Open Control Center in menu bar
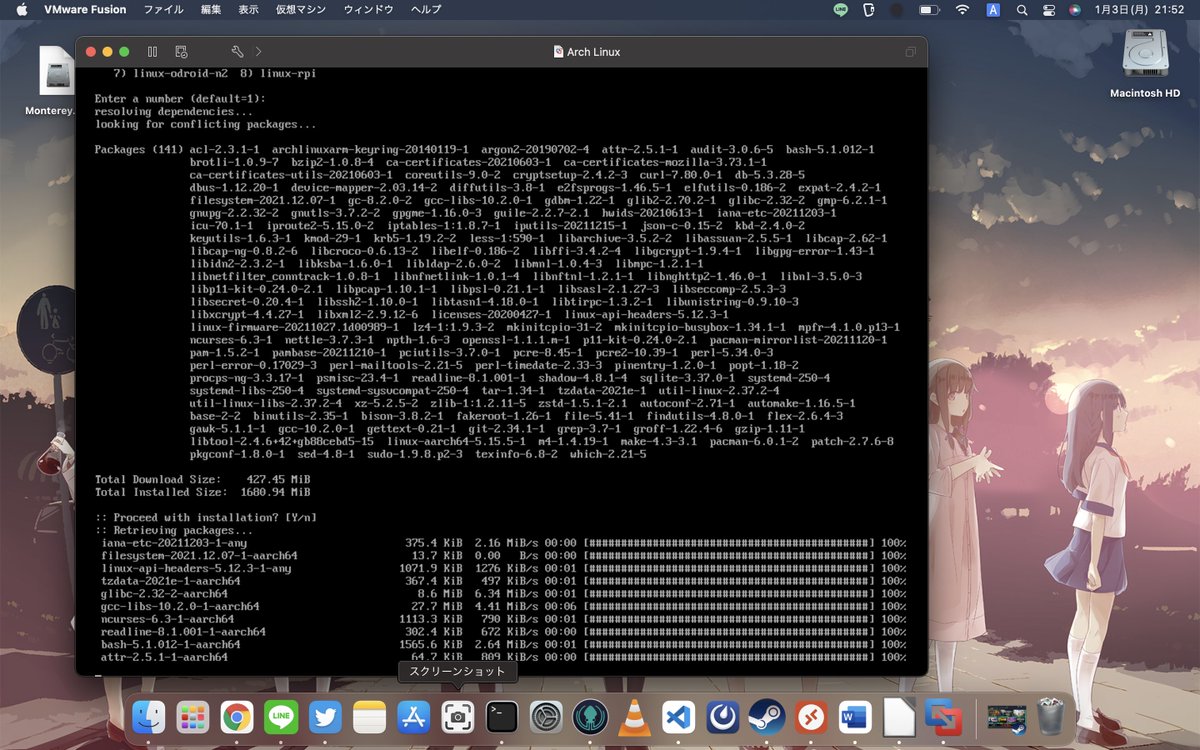The height and width of the screenshot is (750, 1200). pyautogui.click(x=1048, y=10)
